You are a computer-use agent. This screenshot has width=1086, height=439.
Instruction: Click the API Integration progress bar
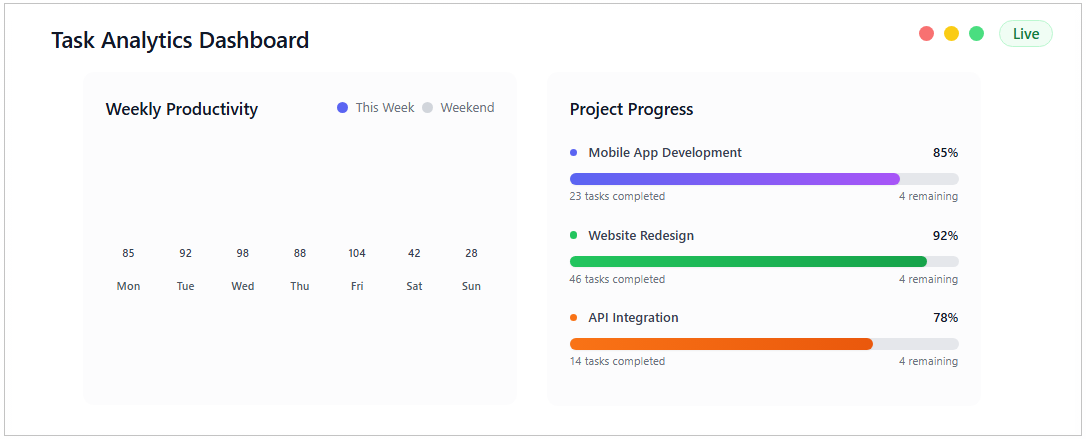(764, 344)
